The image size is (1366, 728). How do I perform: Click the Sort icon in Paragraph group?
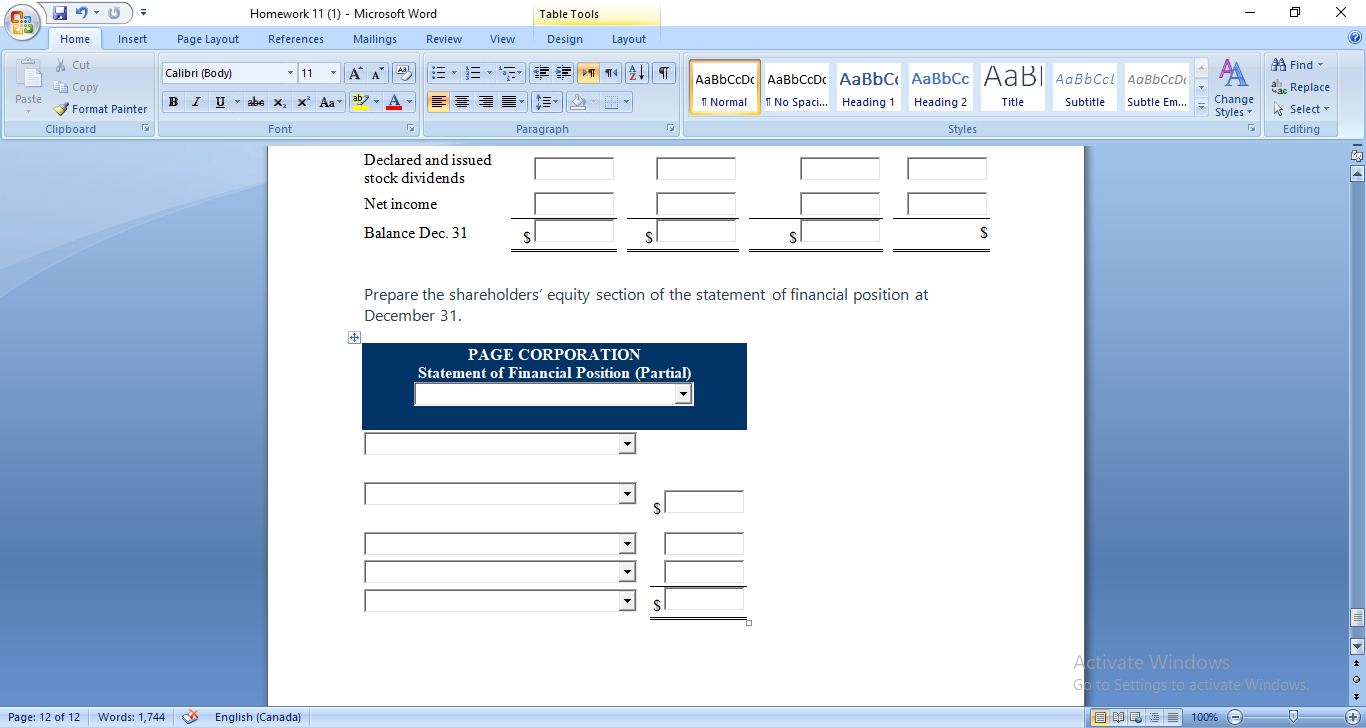point(637,72)
